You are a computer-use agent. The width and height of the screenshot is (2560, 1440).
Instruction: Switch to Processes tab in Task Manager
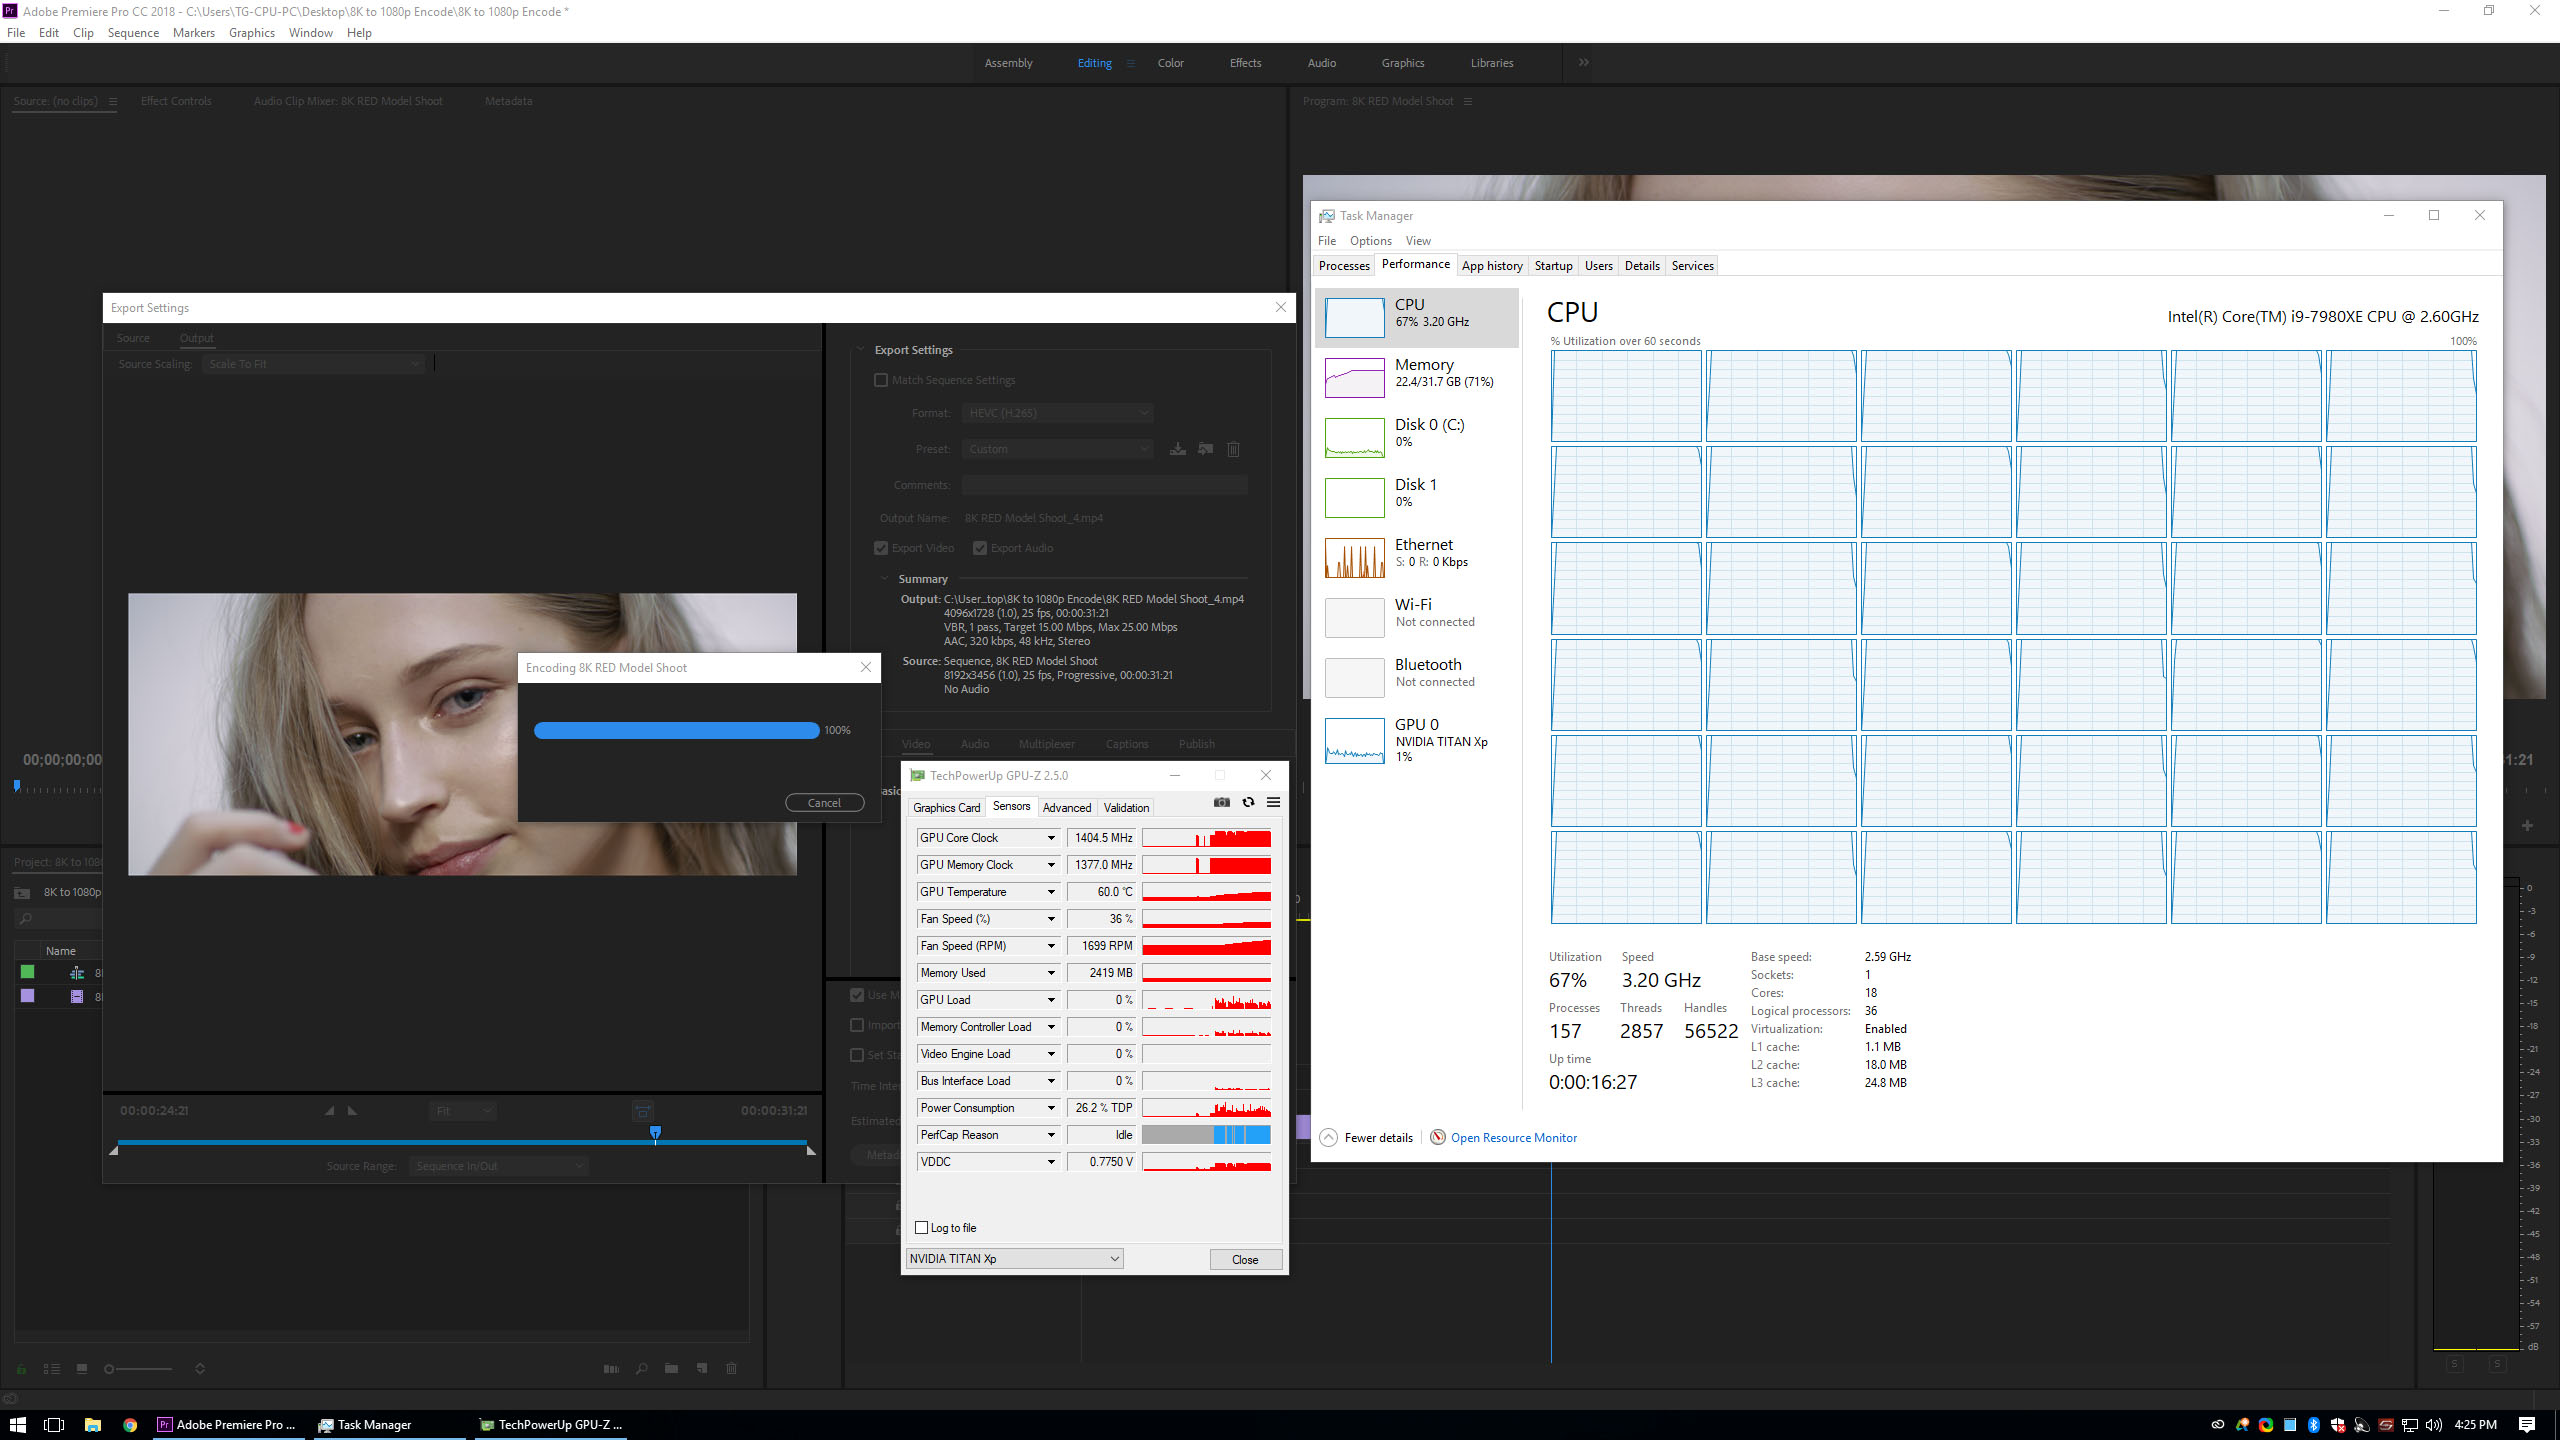[1344, 265]
